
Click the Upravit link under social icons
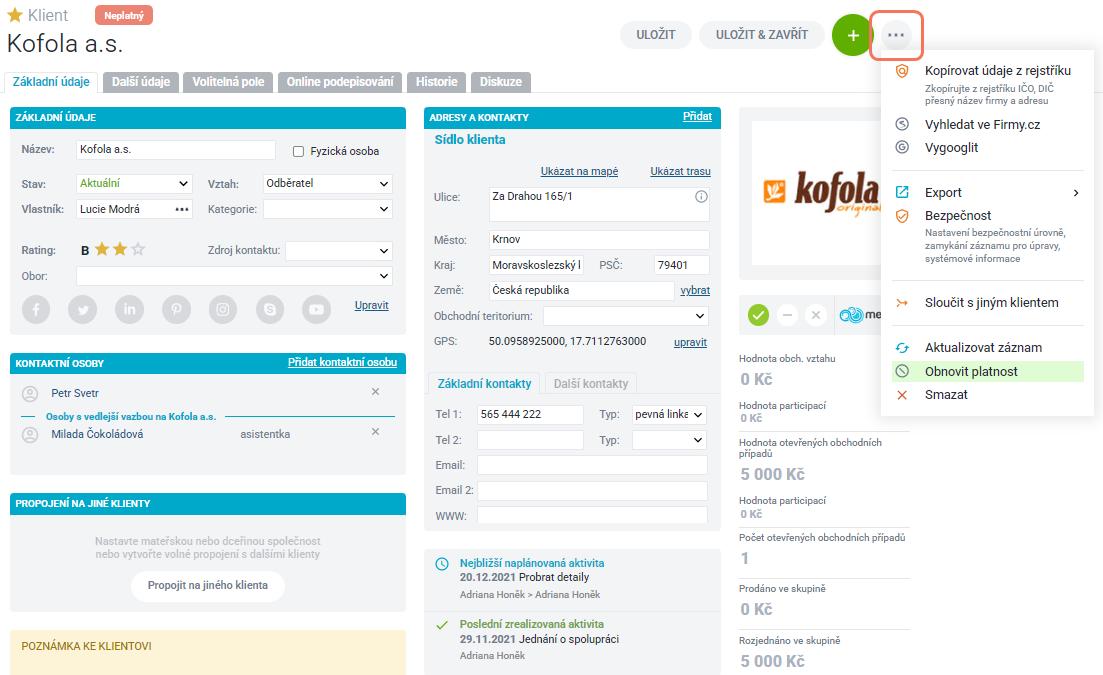371,305
